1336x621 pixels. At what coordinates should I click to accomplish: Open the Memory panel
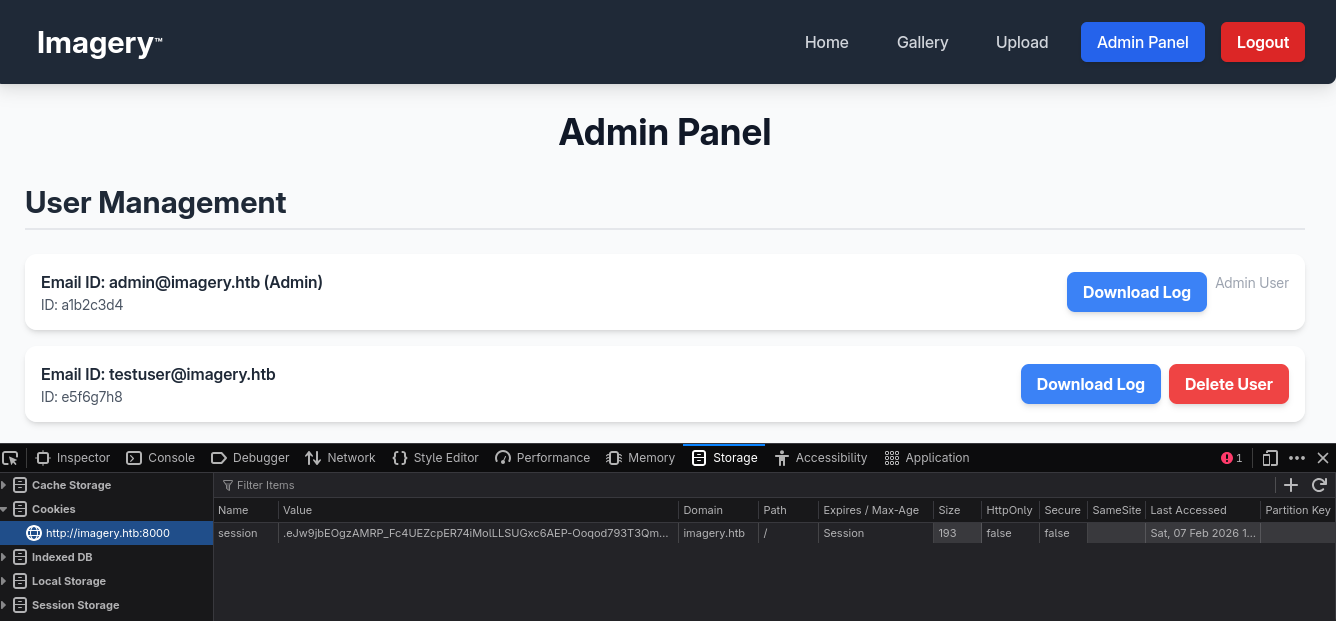point(640,457)
